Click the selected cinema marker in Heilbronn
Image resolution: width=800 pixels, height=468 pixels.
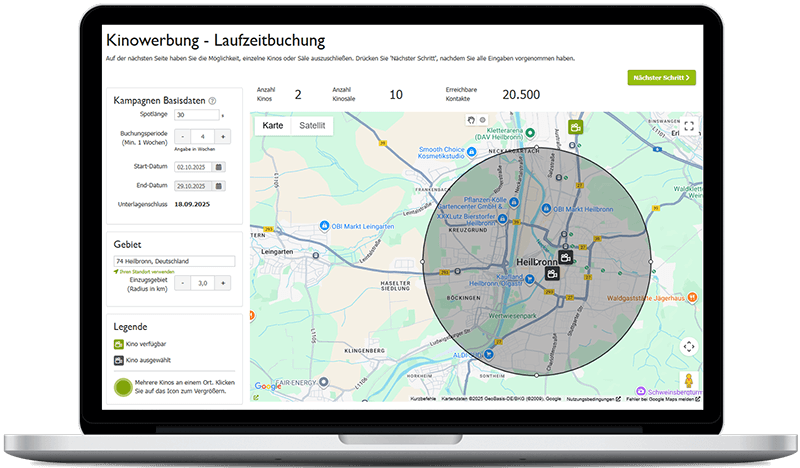552,273
